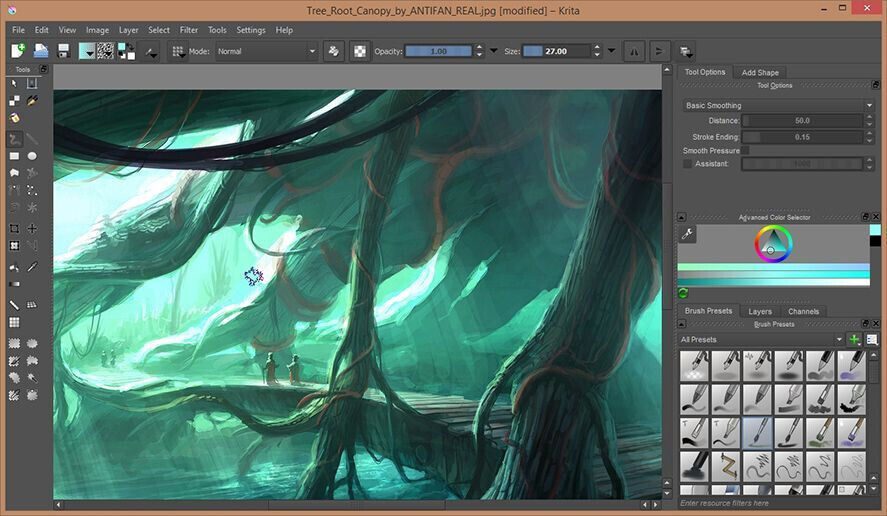The height and width of the screenshot is (516, 887).
Task: Click the Opacity slider
Action: (x=438, y=50)
